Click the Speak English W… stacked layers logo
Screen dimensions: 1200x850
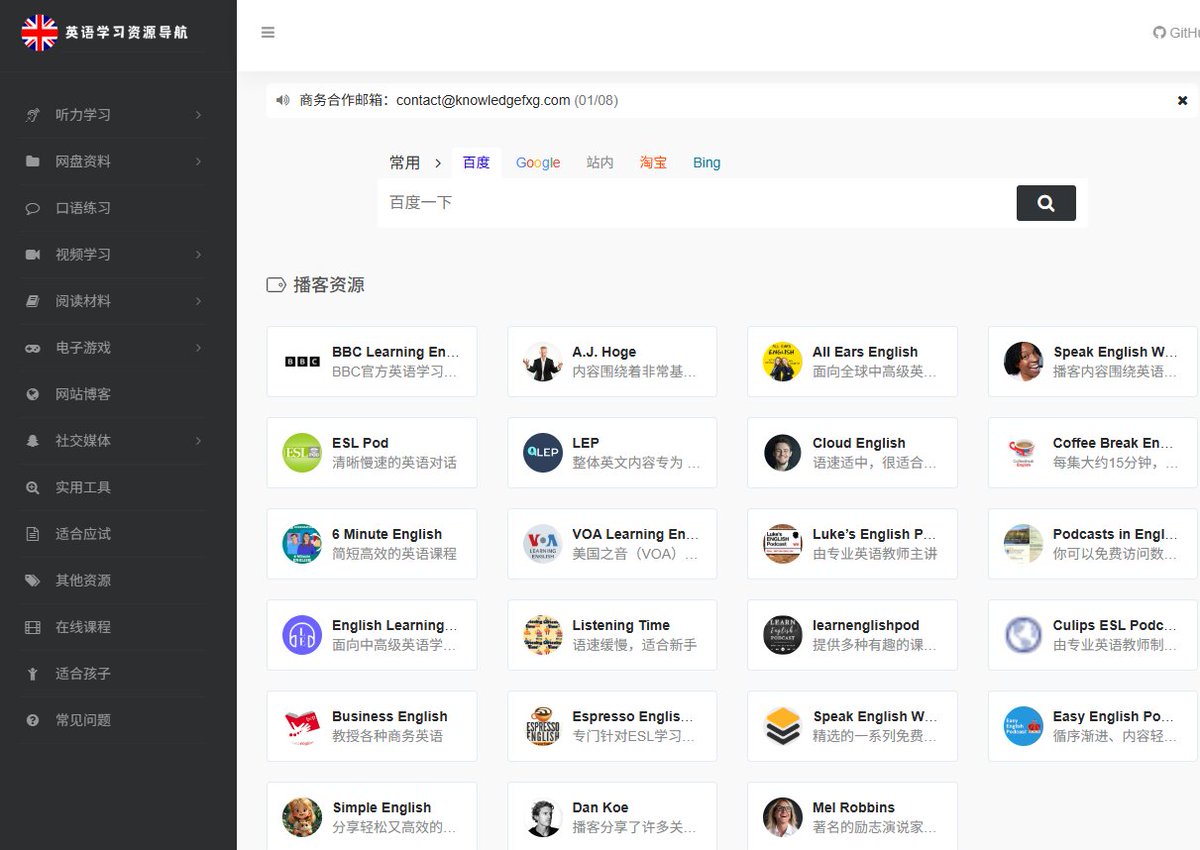[783, 726]
